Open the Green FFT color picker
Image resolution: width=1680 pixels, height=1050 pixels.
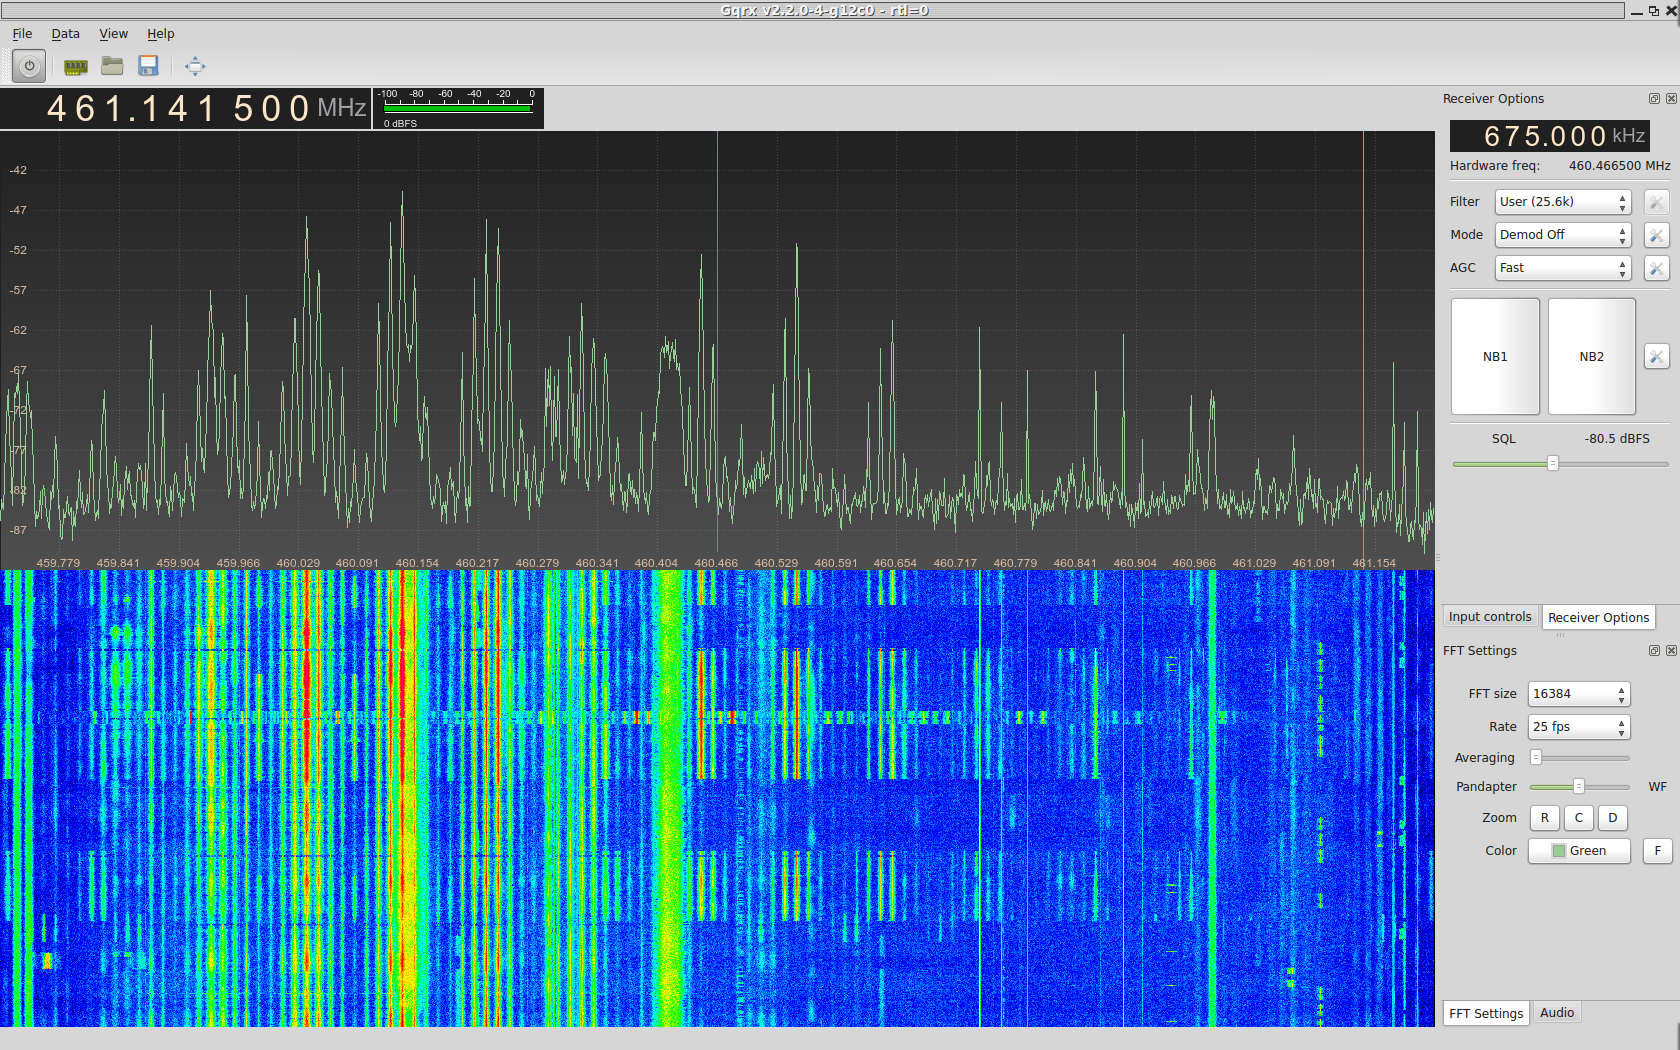[x=1579, y=851]
